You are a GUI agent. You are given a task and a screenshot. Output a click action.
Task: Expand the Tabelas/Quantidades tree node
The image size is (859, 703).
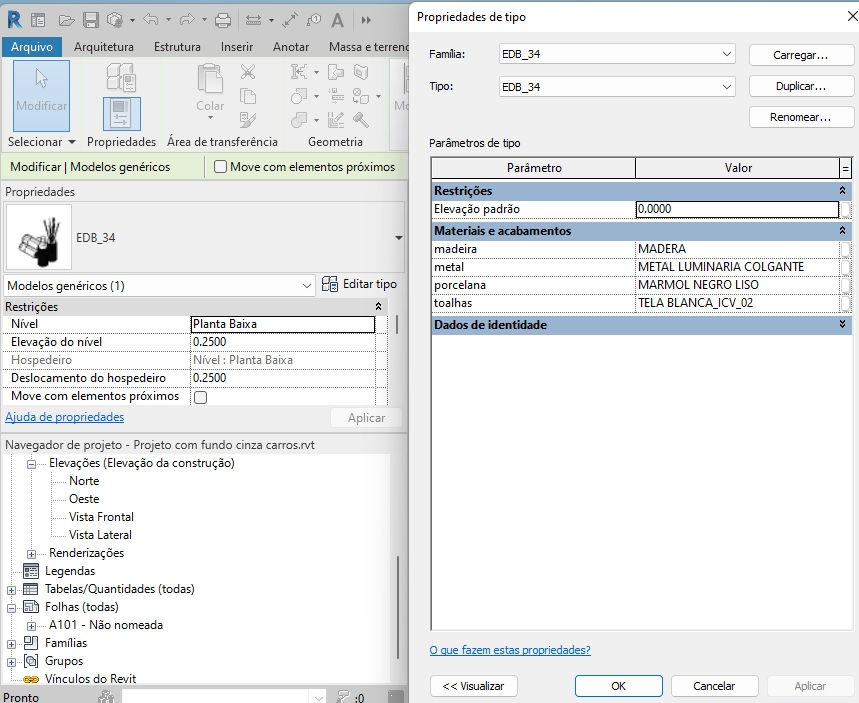[12, 590]
